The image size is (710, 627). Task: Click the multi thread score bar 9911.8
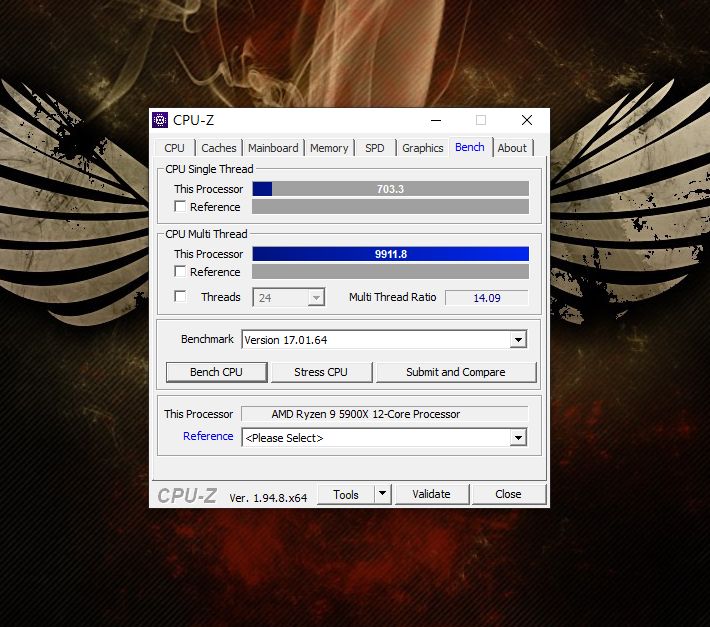point(390,254)
